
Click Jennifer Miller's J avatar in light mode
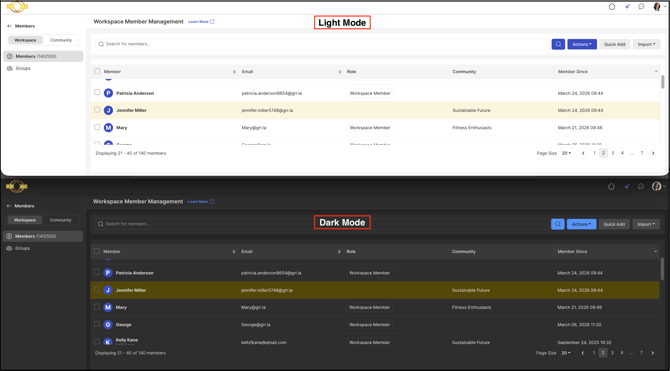(x=109, y=110)
